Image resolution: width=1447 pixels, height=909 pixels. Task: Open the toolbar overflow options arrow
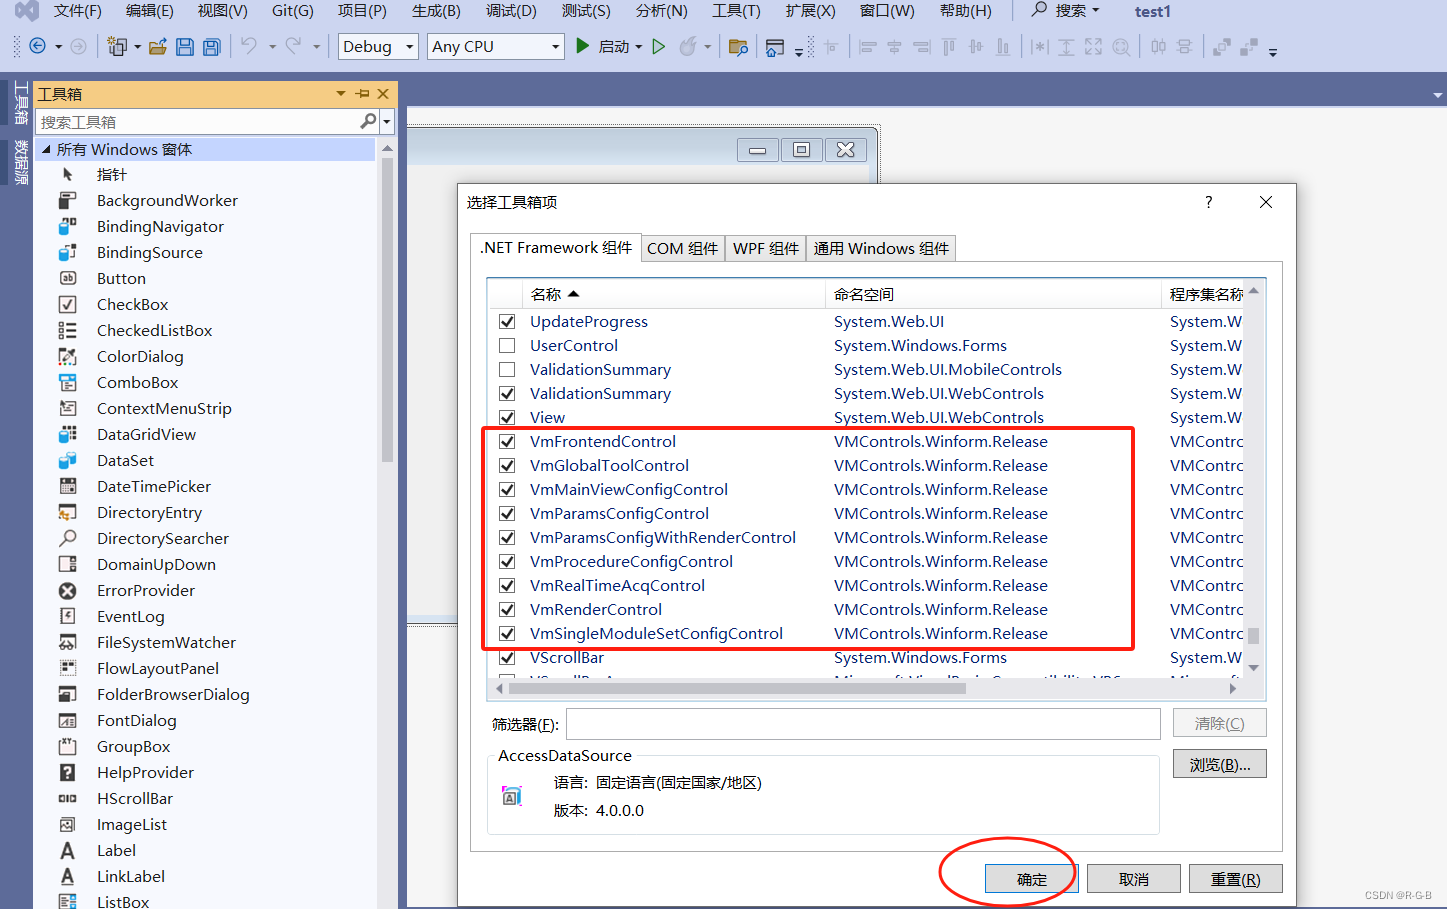pos(1273,52)
